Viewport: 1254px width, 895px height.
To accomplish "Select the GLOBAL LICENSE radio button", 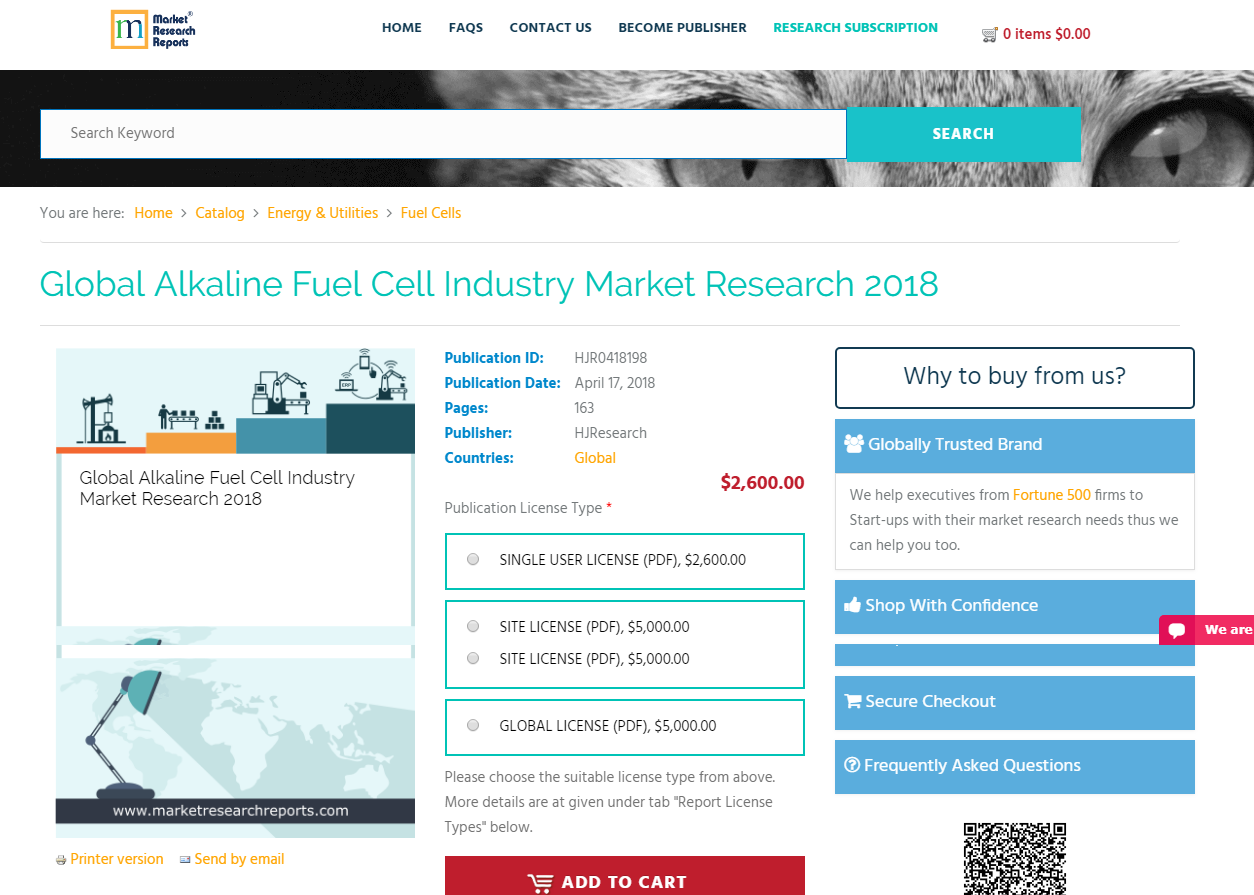I will [473, 725].
